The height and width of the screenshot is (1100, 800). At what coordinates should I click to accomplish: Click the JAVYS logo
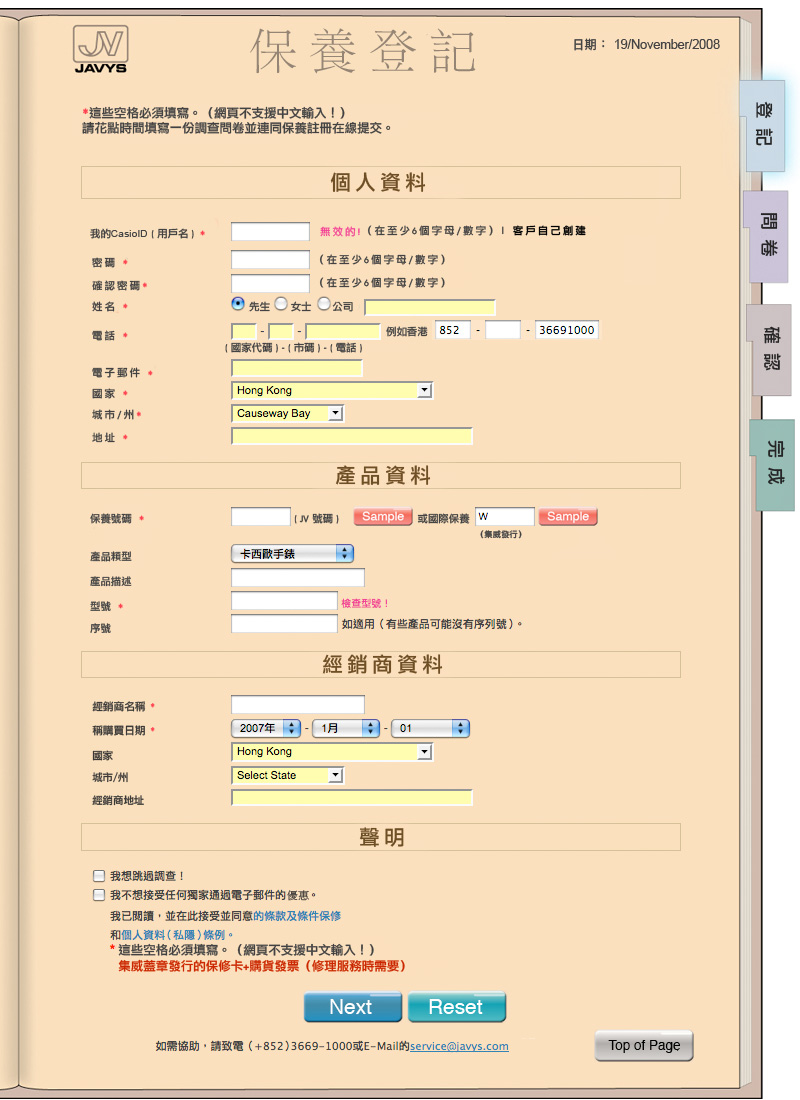point(101,49)
